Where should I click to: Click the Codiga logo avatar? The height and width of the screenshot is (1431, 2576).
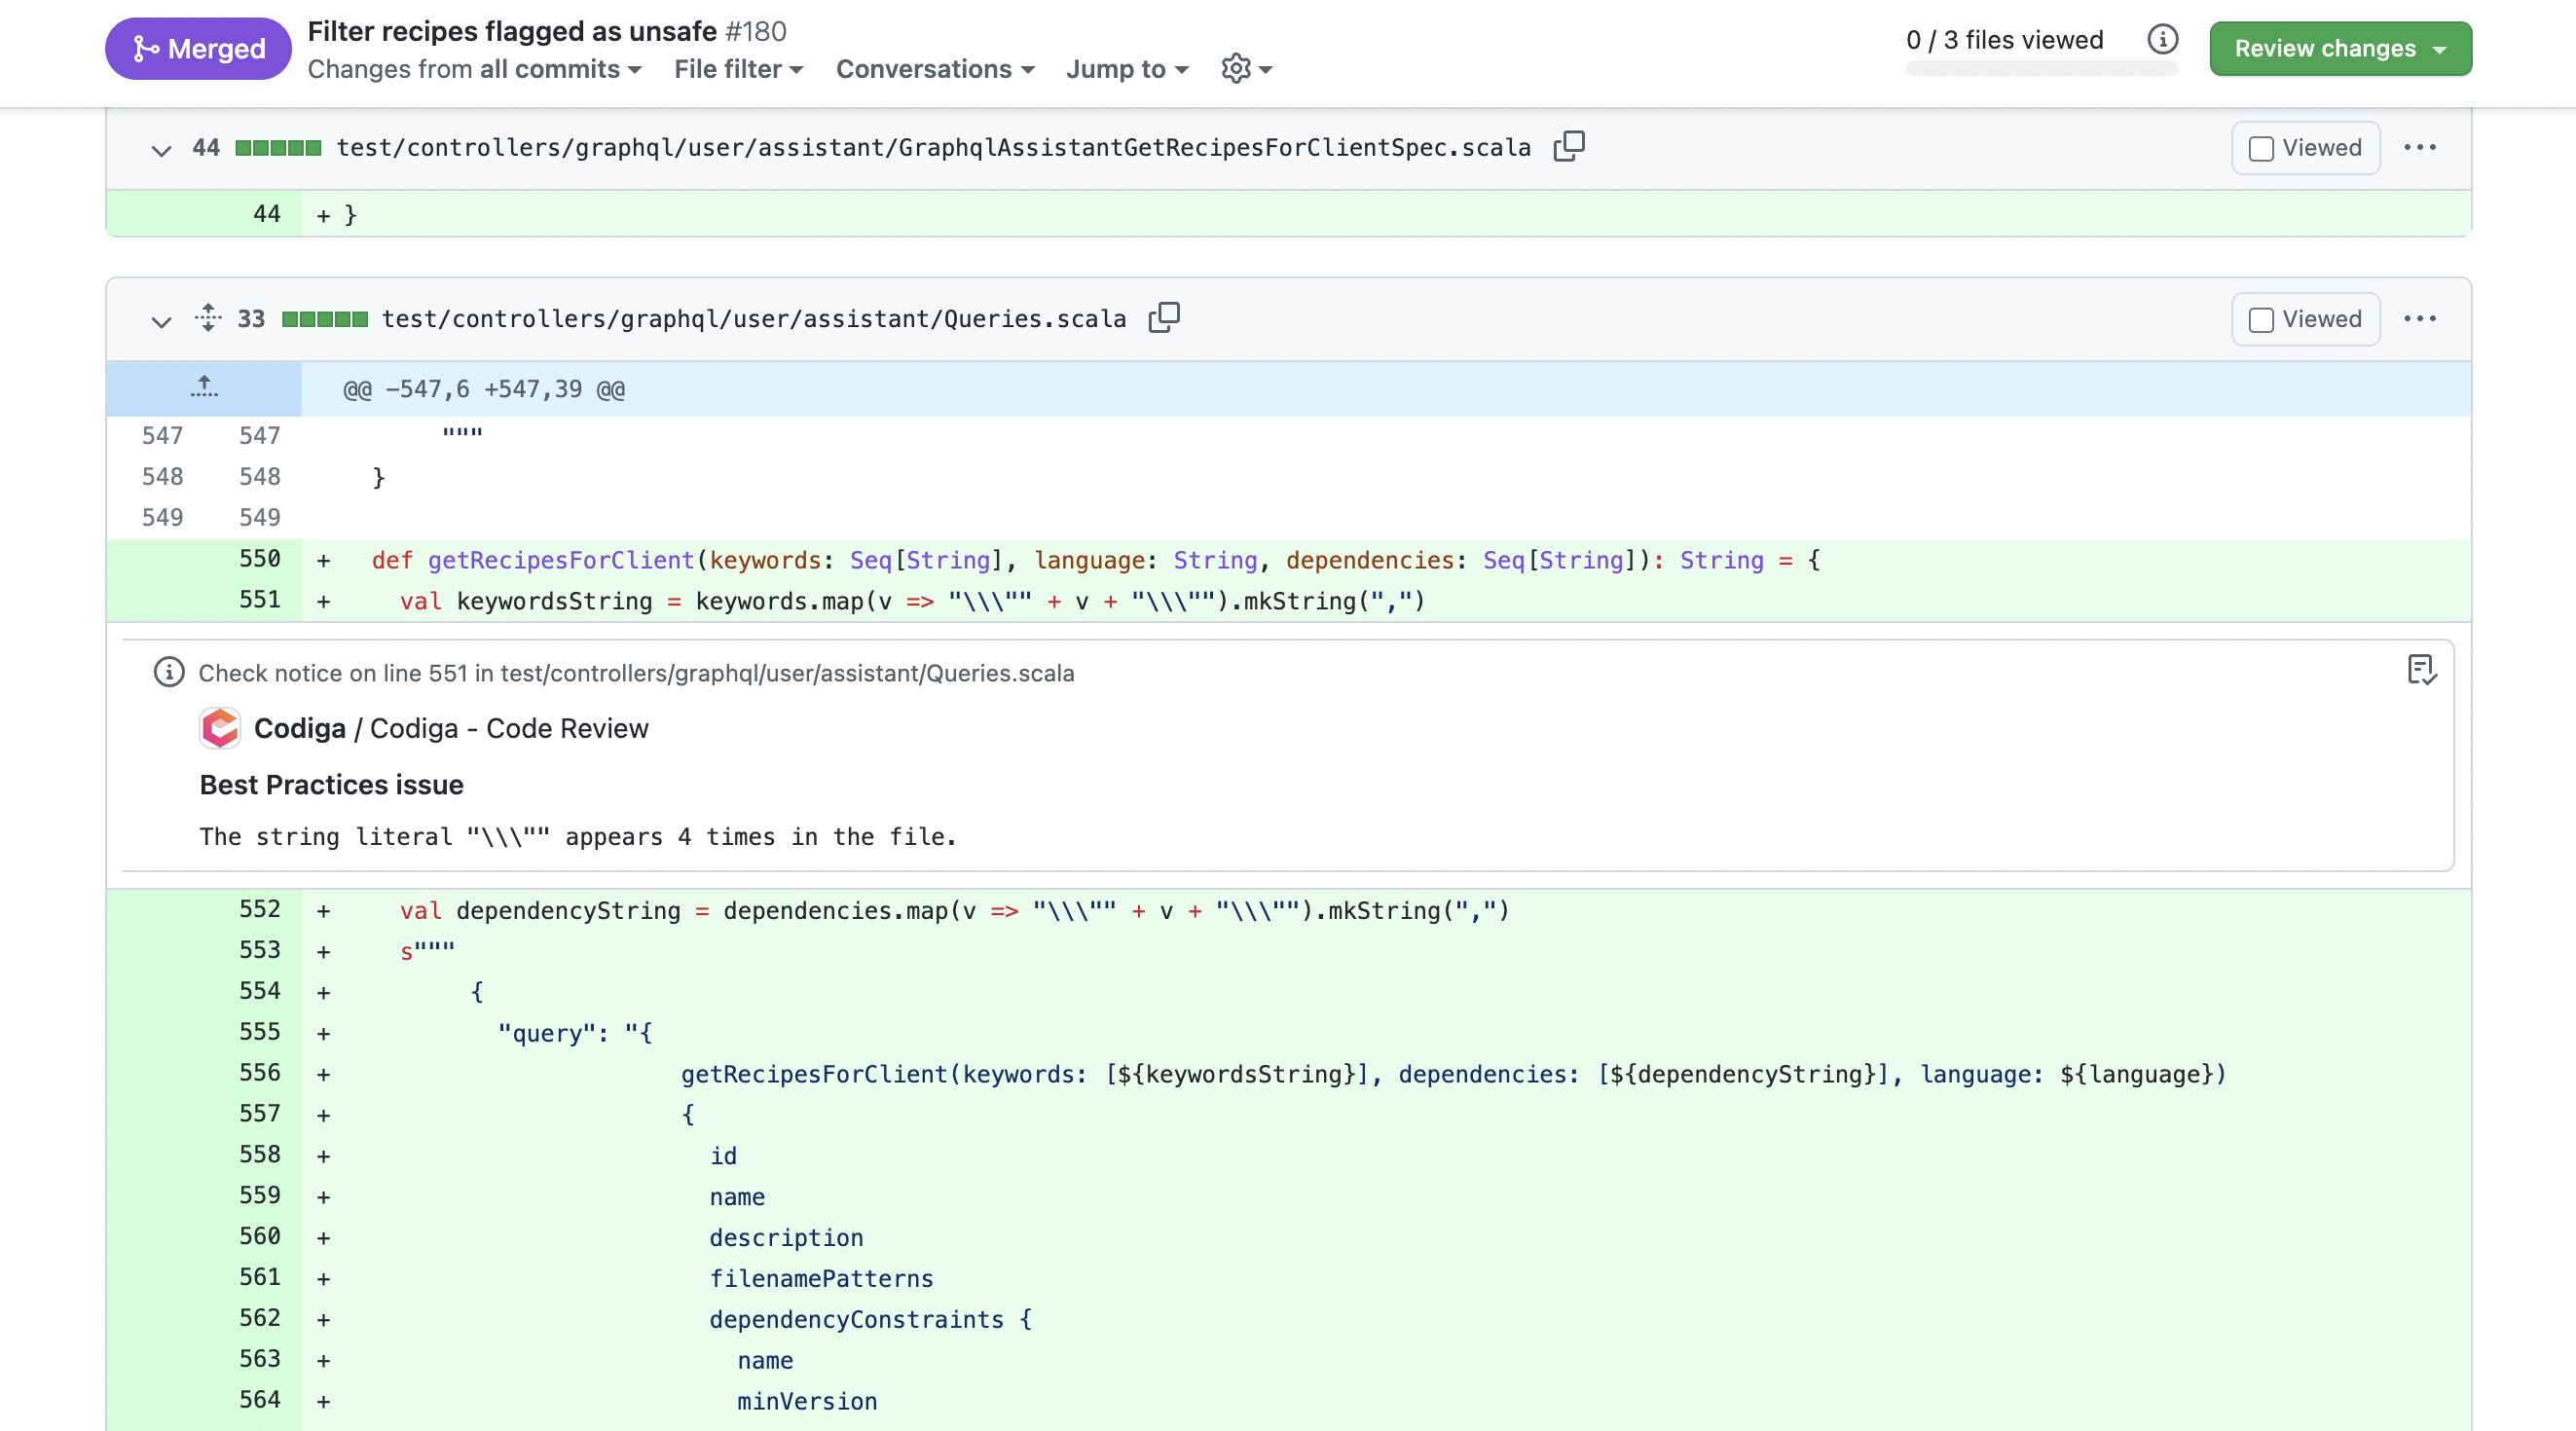tap(220, 728)
